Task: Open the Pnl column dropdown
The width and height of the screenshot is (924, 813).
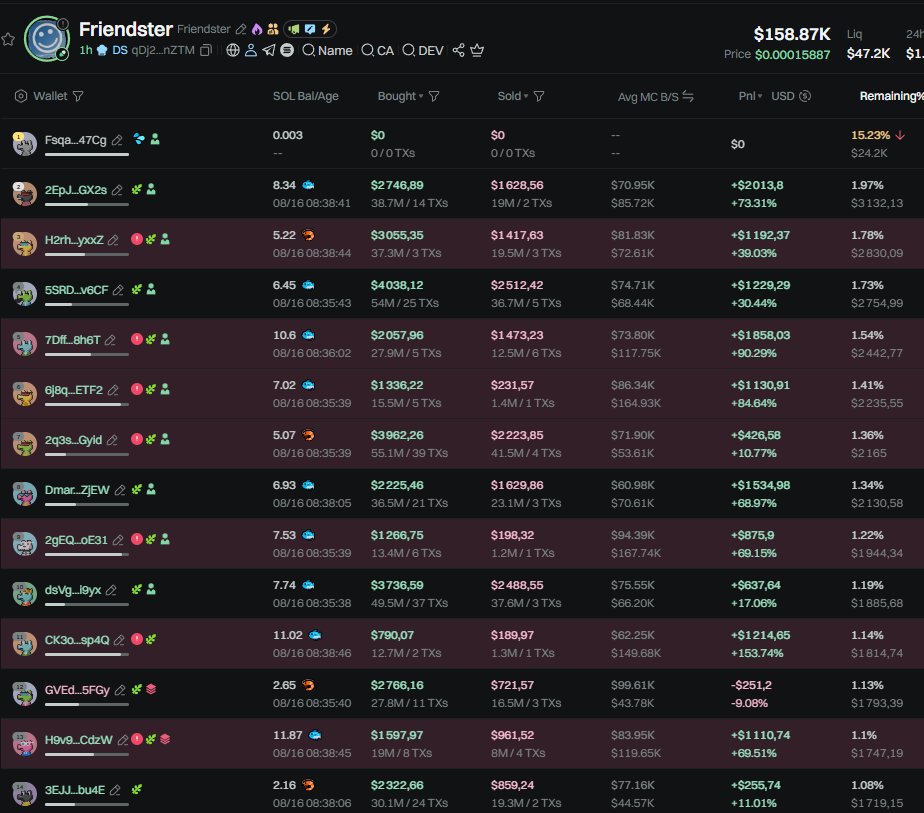Action: point(750,96)
